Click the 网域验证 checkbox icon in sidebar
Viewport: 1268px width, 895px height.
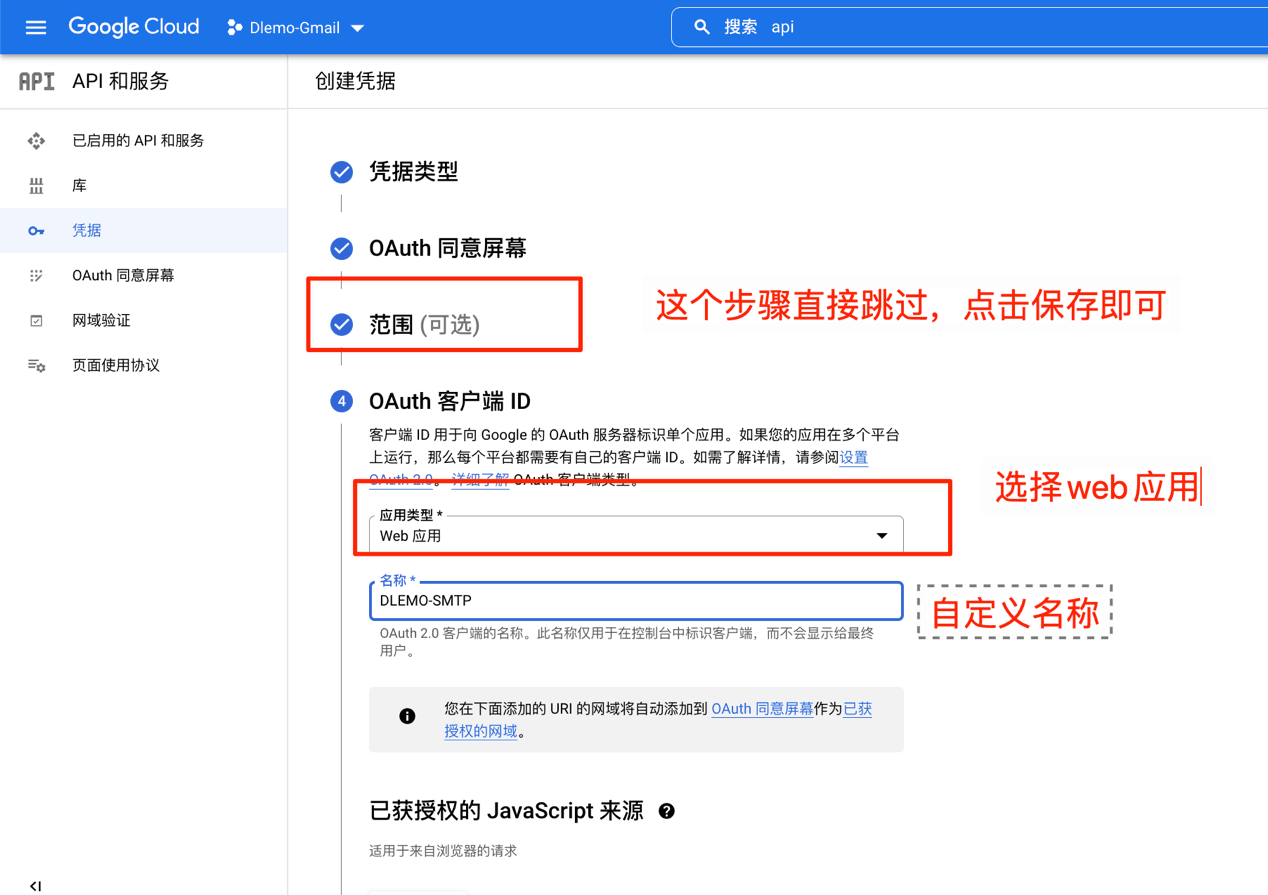click(36, 321)
